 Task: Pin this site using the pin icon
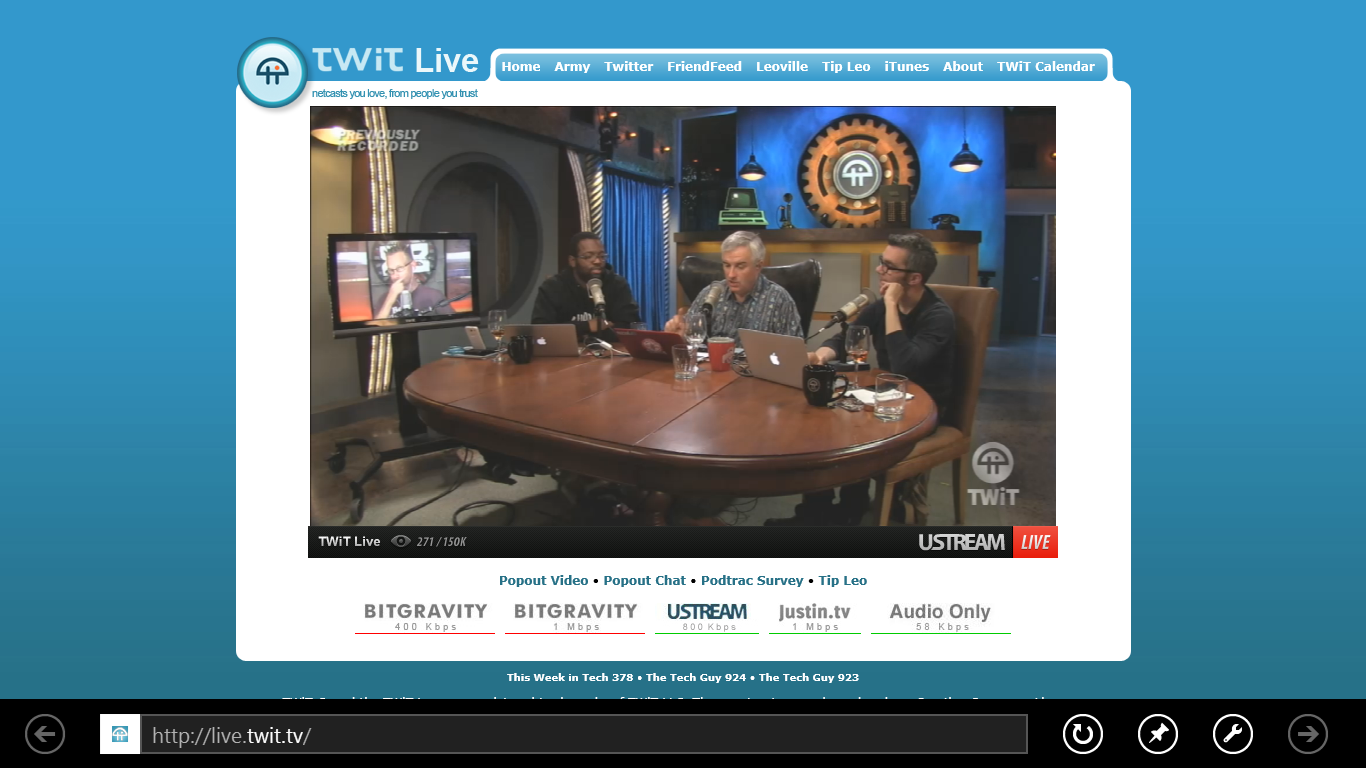click(x=1157, y=734)
